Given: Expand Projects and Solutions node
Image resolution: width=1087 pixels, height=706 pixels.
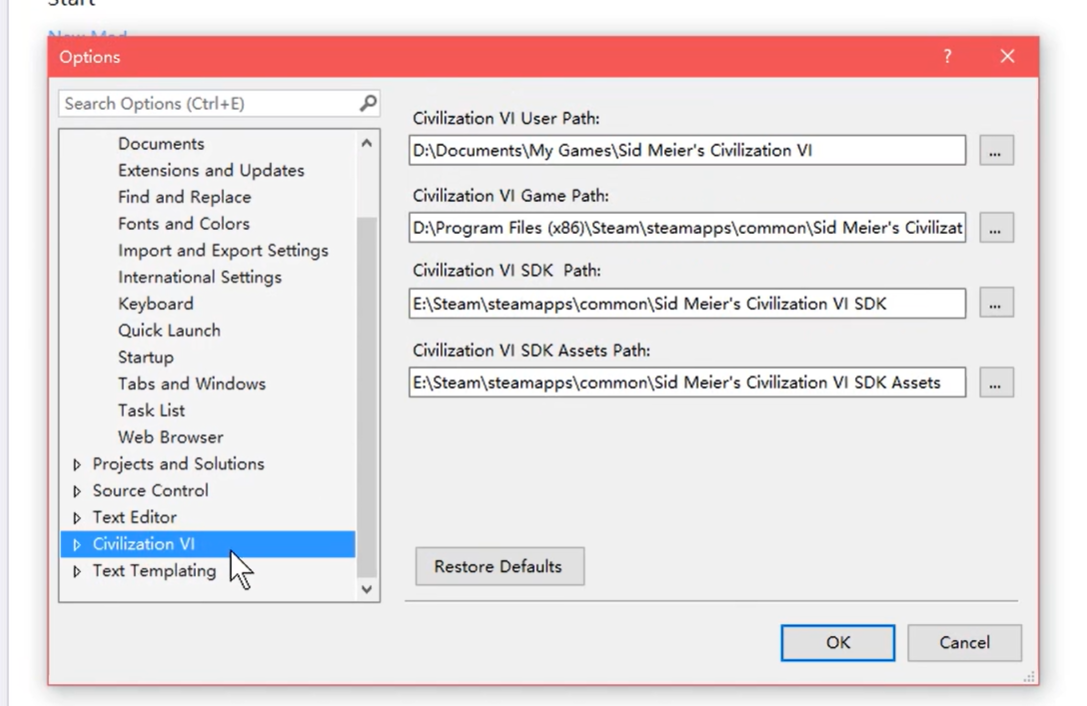Looking at the screenshot, I should coord(77,465).
